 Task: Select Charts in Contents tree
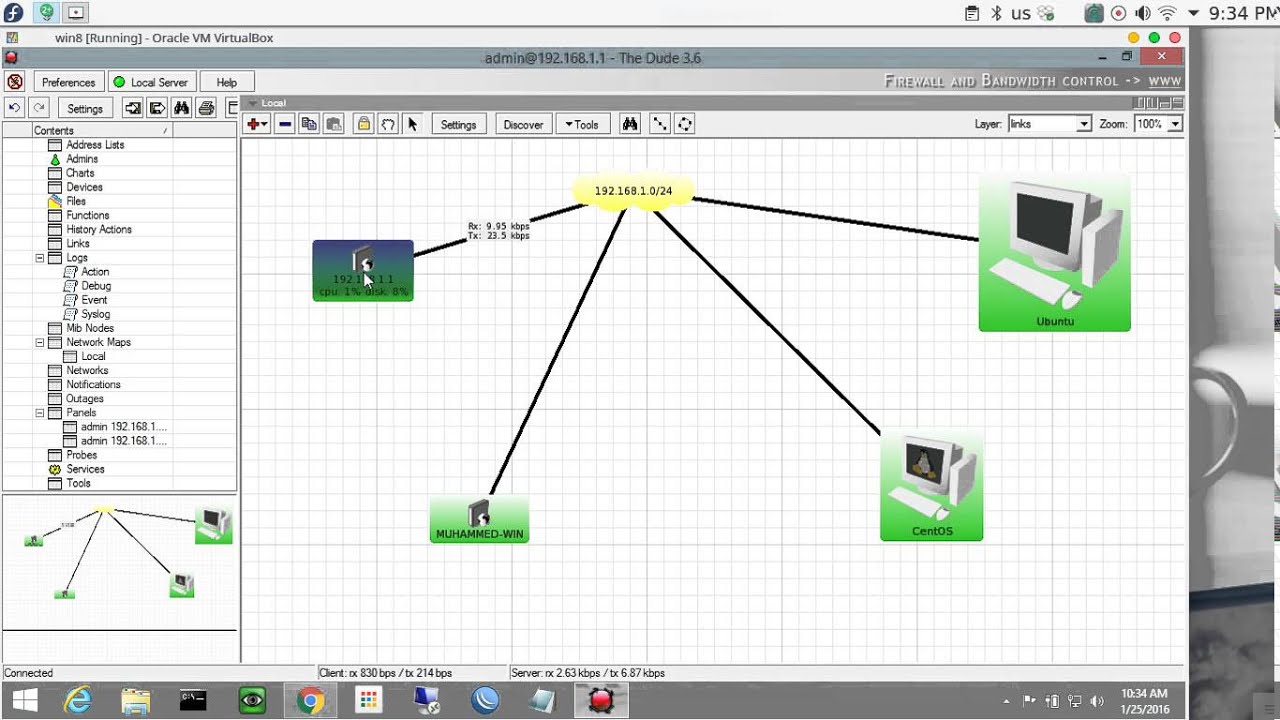pos(80,173)
